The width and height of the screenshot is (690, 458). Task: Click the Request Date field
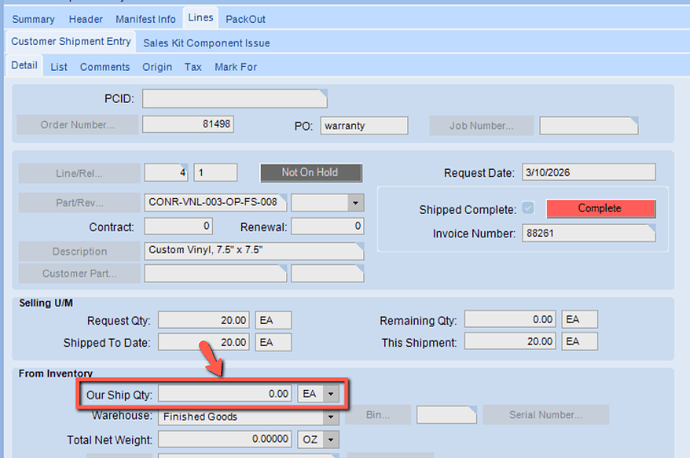[x=589, y=172]
